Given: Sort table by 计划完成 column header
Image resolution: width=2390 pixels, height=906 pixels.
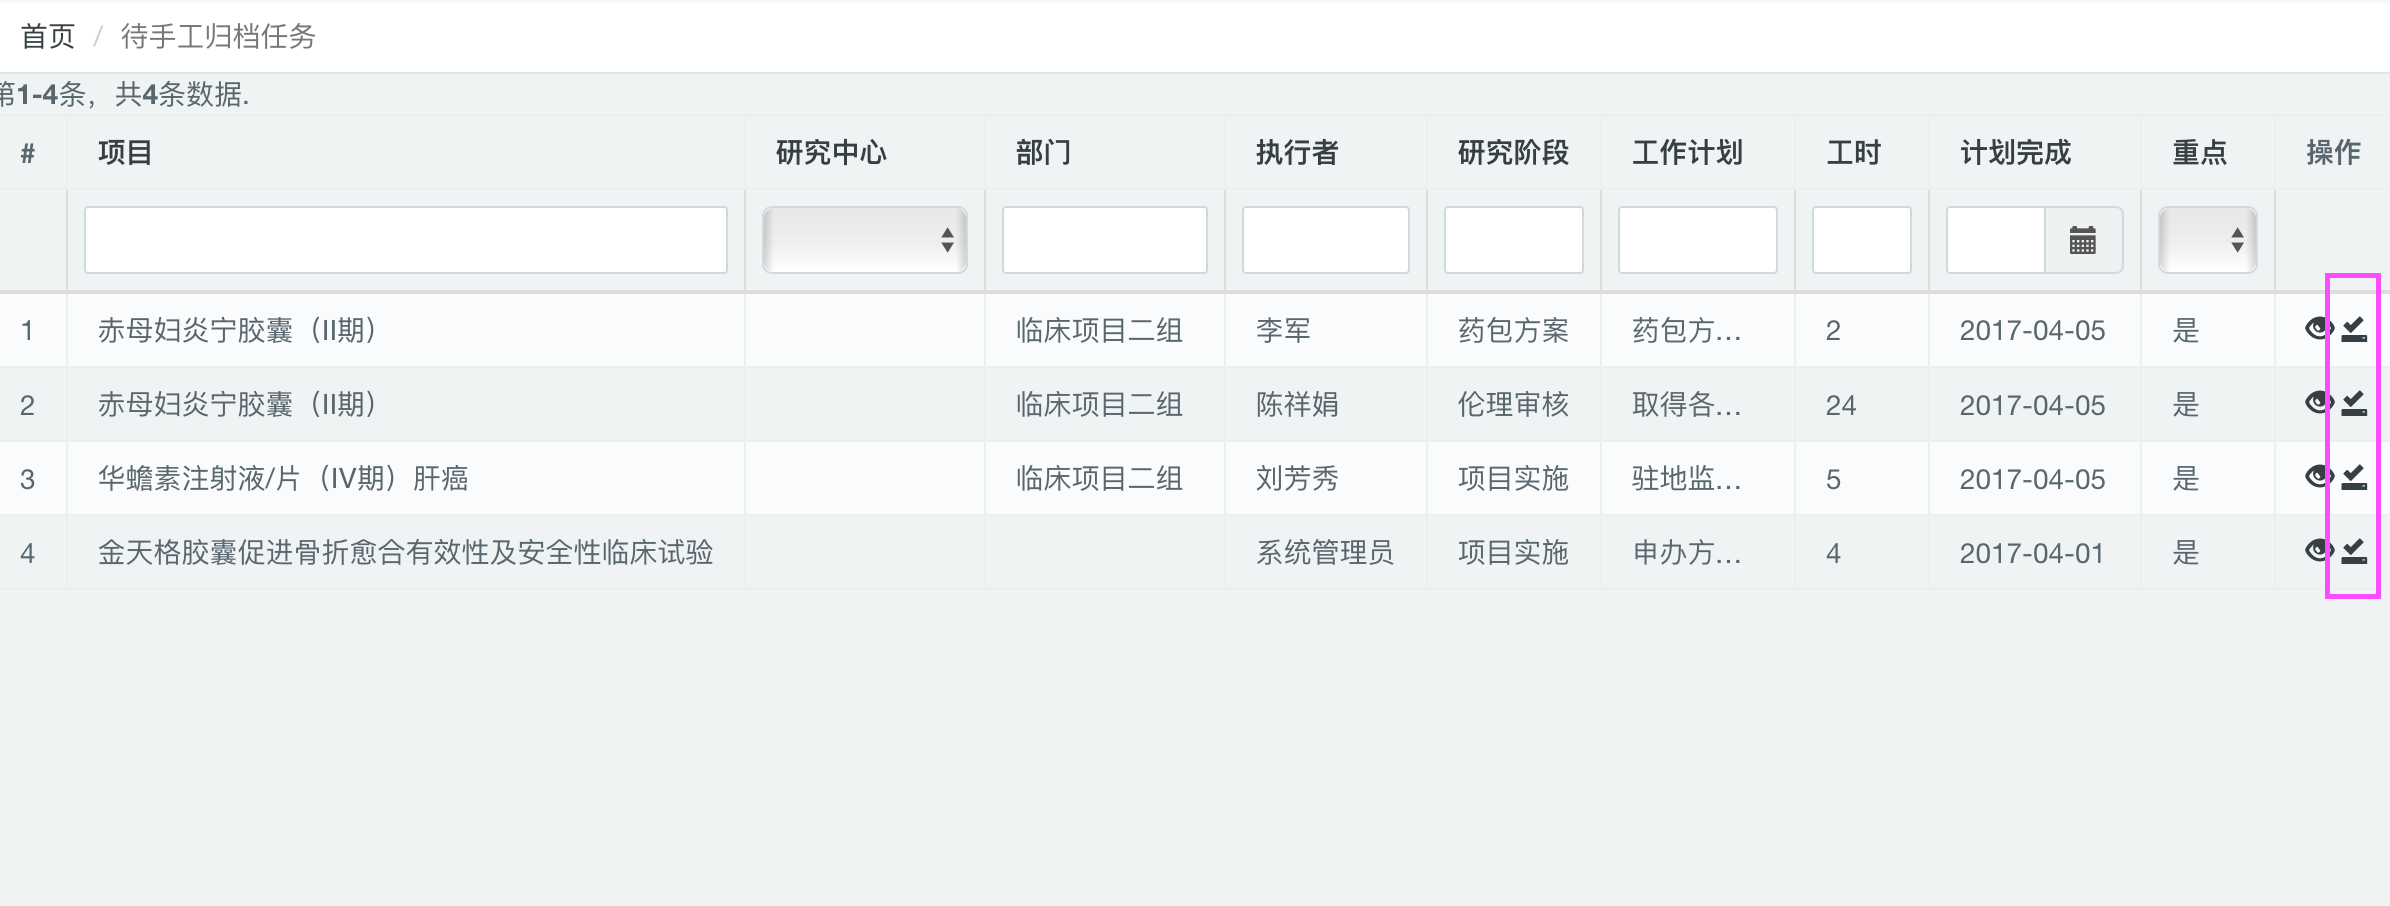Looking at the screenshot, I should [2016, 153].
